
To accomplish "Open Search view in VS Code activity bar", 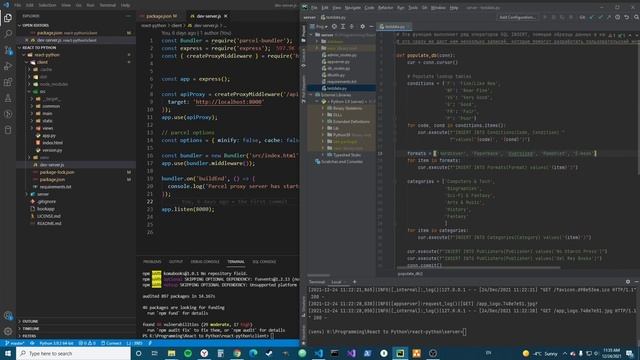I will coord(8,33).
